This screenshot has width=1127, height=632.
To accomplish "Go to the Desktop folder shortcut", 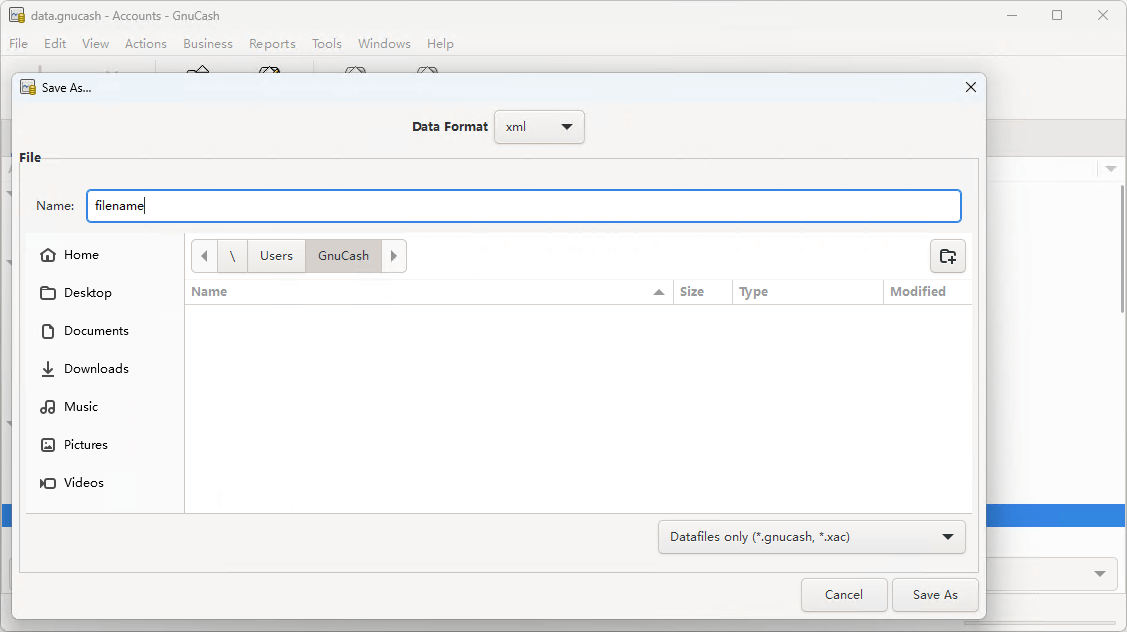I will [x=87, y=293].
